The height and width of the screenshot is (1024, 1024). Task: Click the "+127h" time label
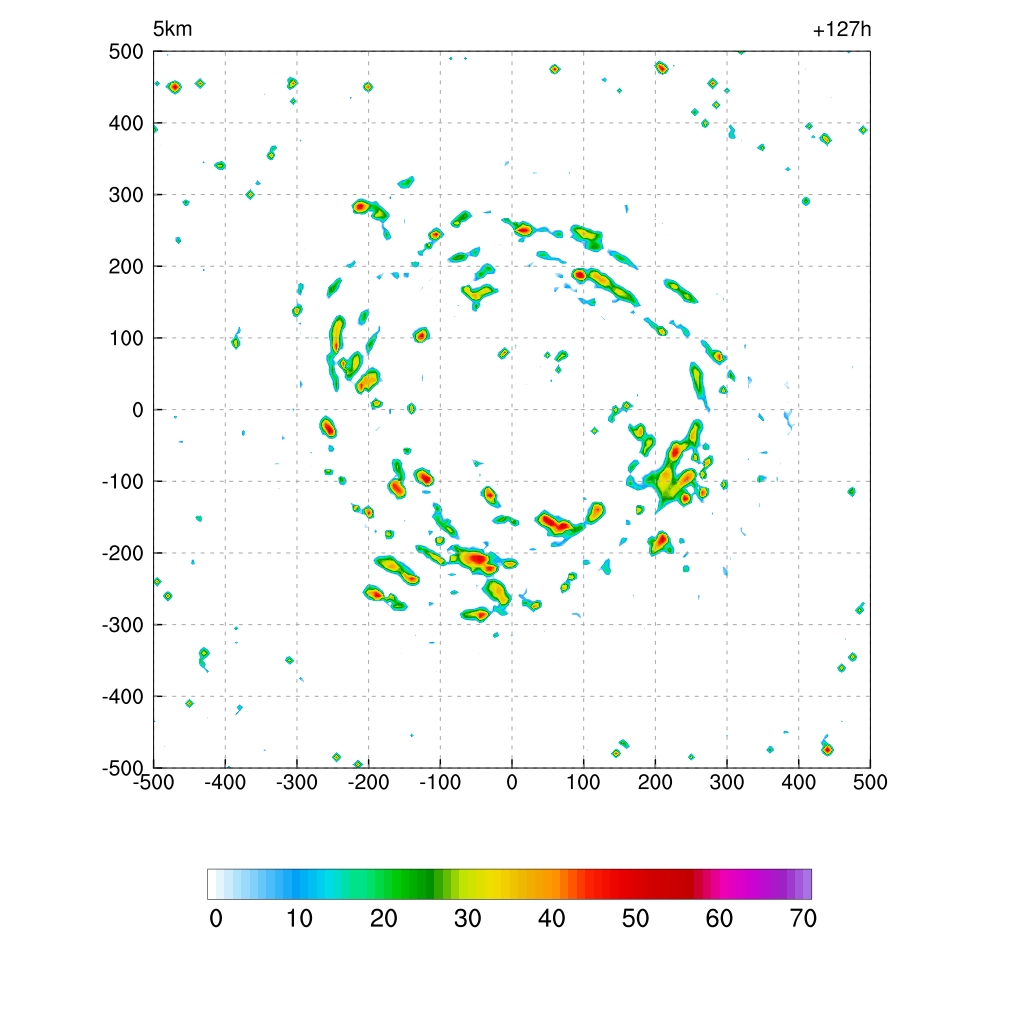click(x=842, y=29)
